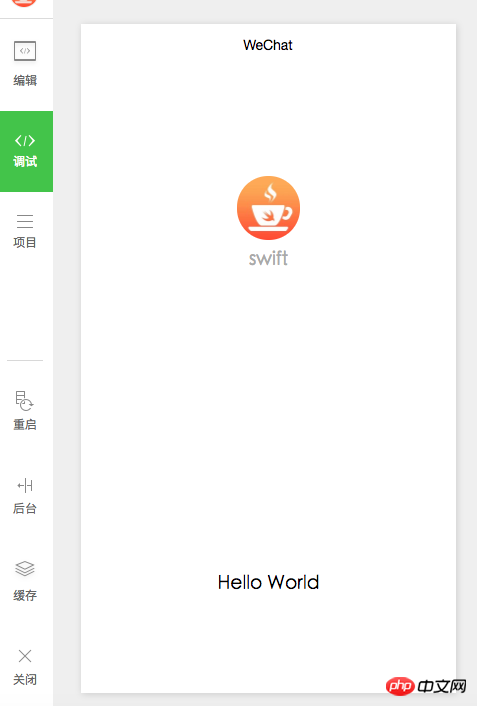Click the background arrow icon above 后台

[25, 485]
